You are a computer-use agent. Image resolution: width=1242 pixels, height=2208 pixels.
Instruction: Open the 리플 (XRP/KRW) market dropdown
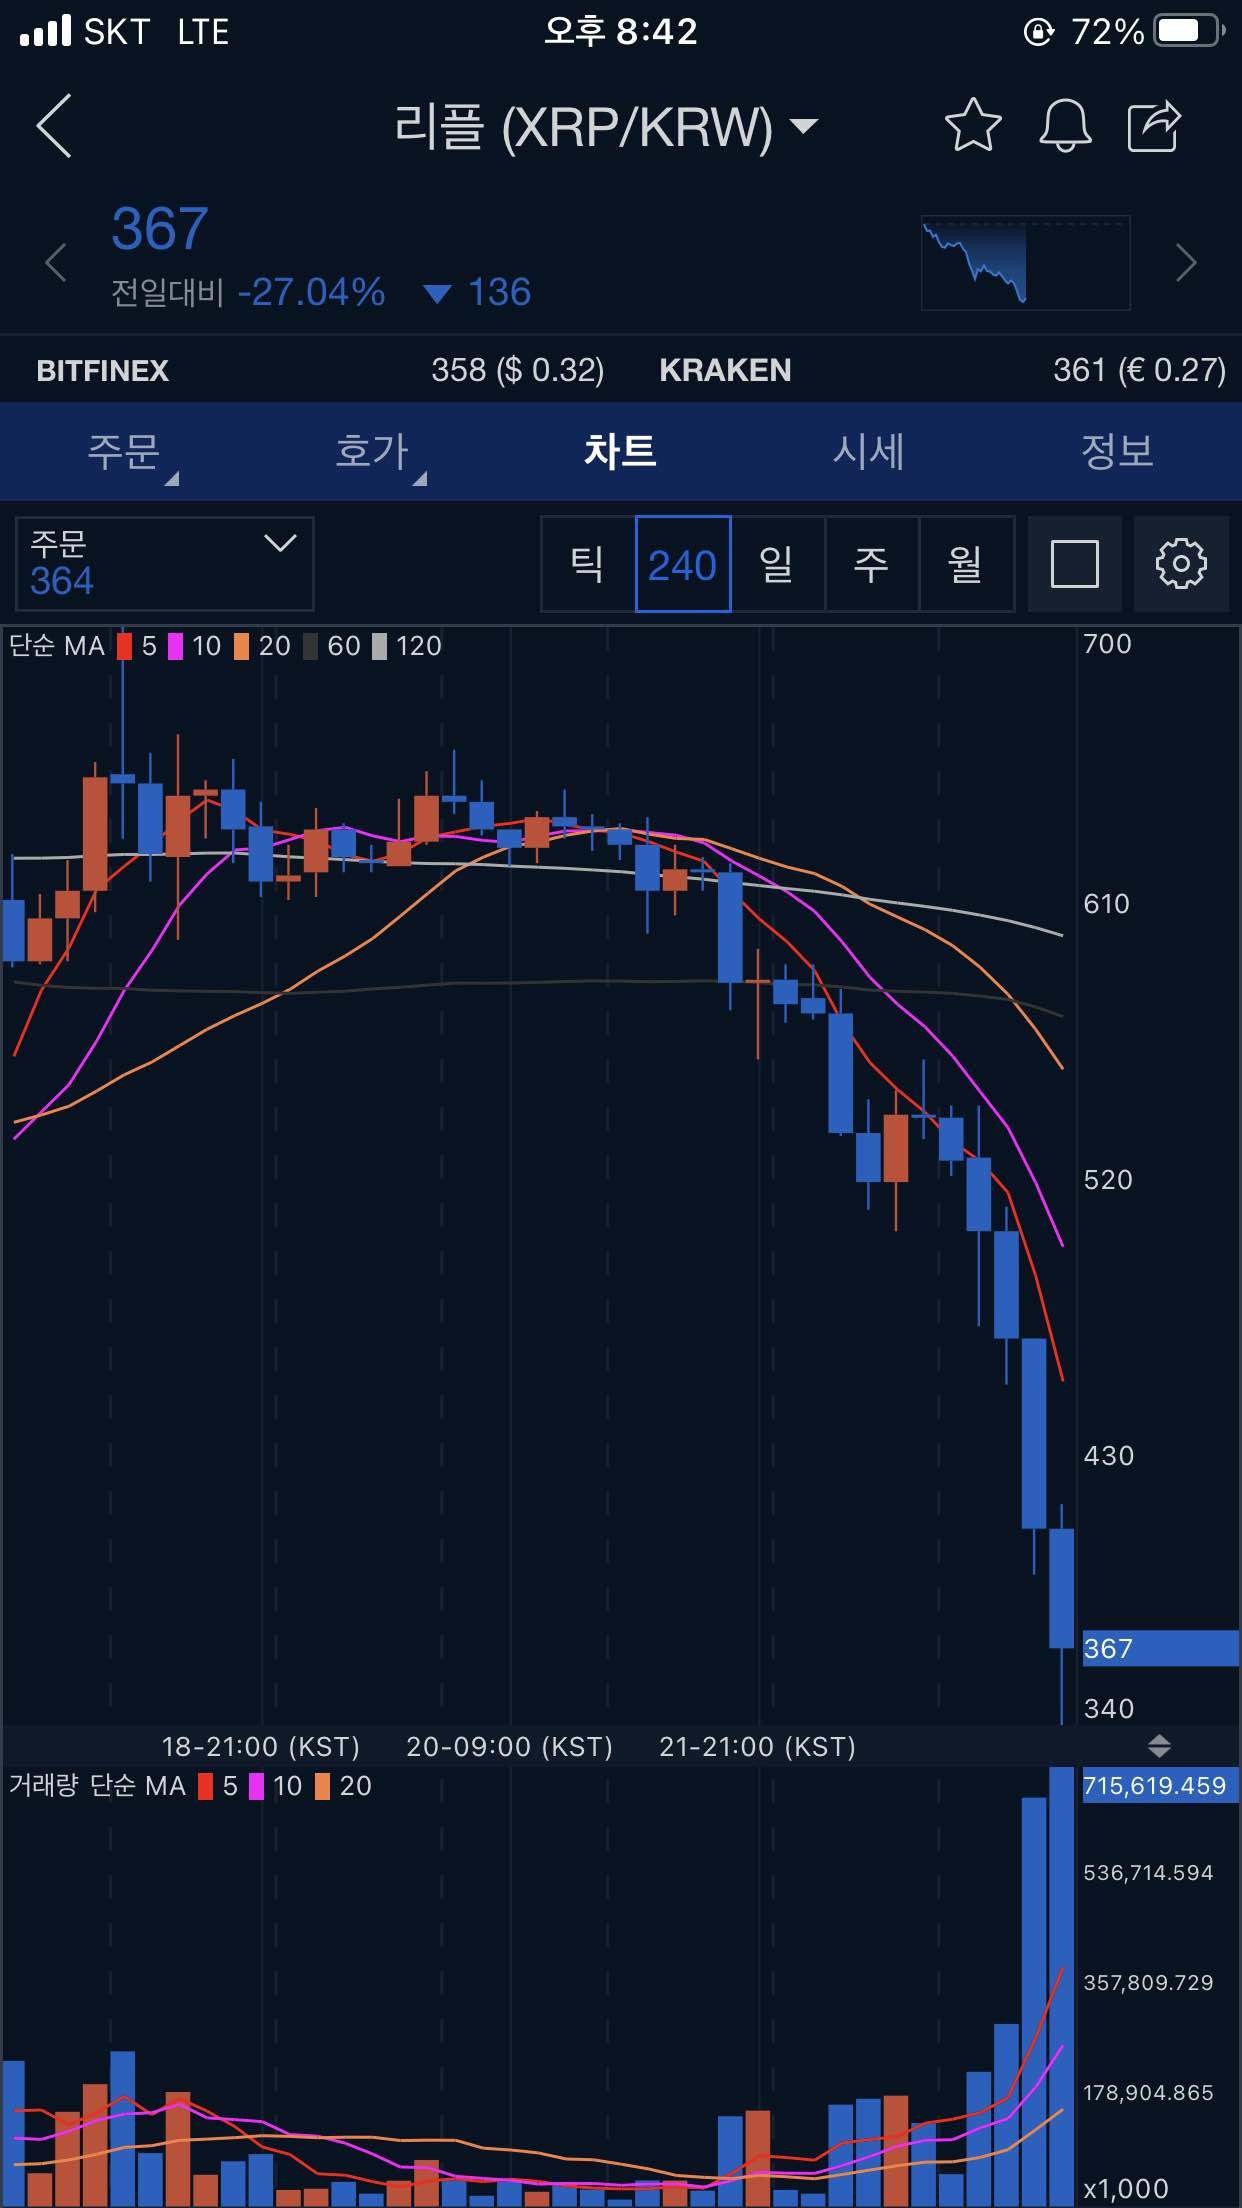[x=606, y=127]
